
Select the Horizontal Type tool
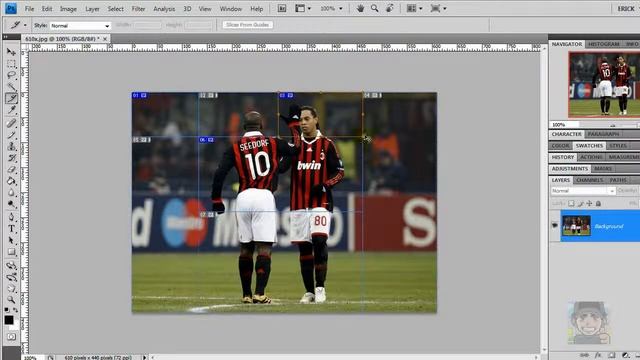point(11,229)
